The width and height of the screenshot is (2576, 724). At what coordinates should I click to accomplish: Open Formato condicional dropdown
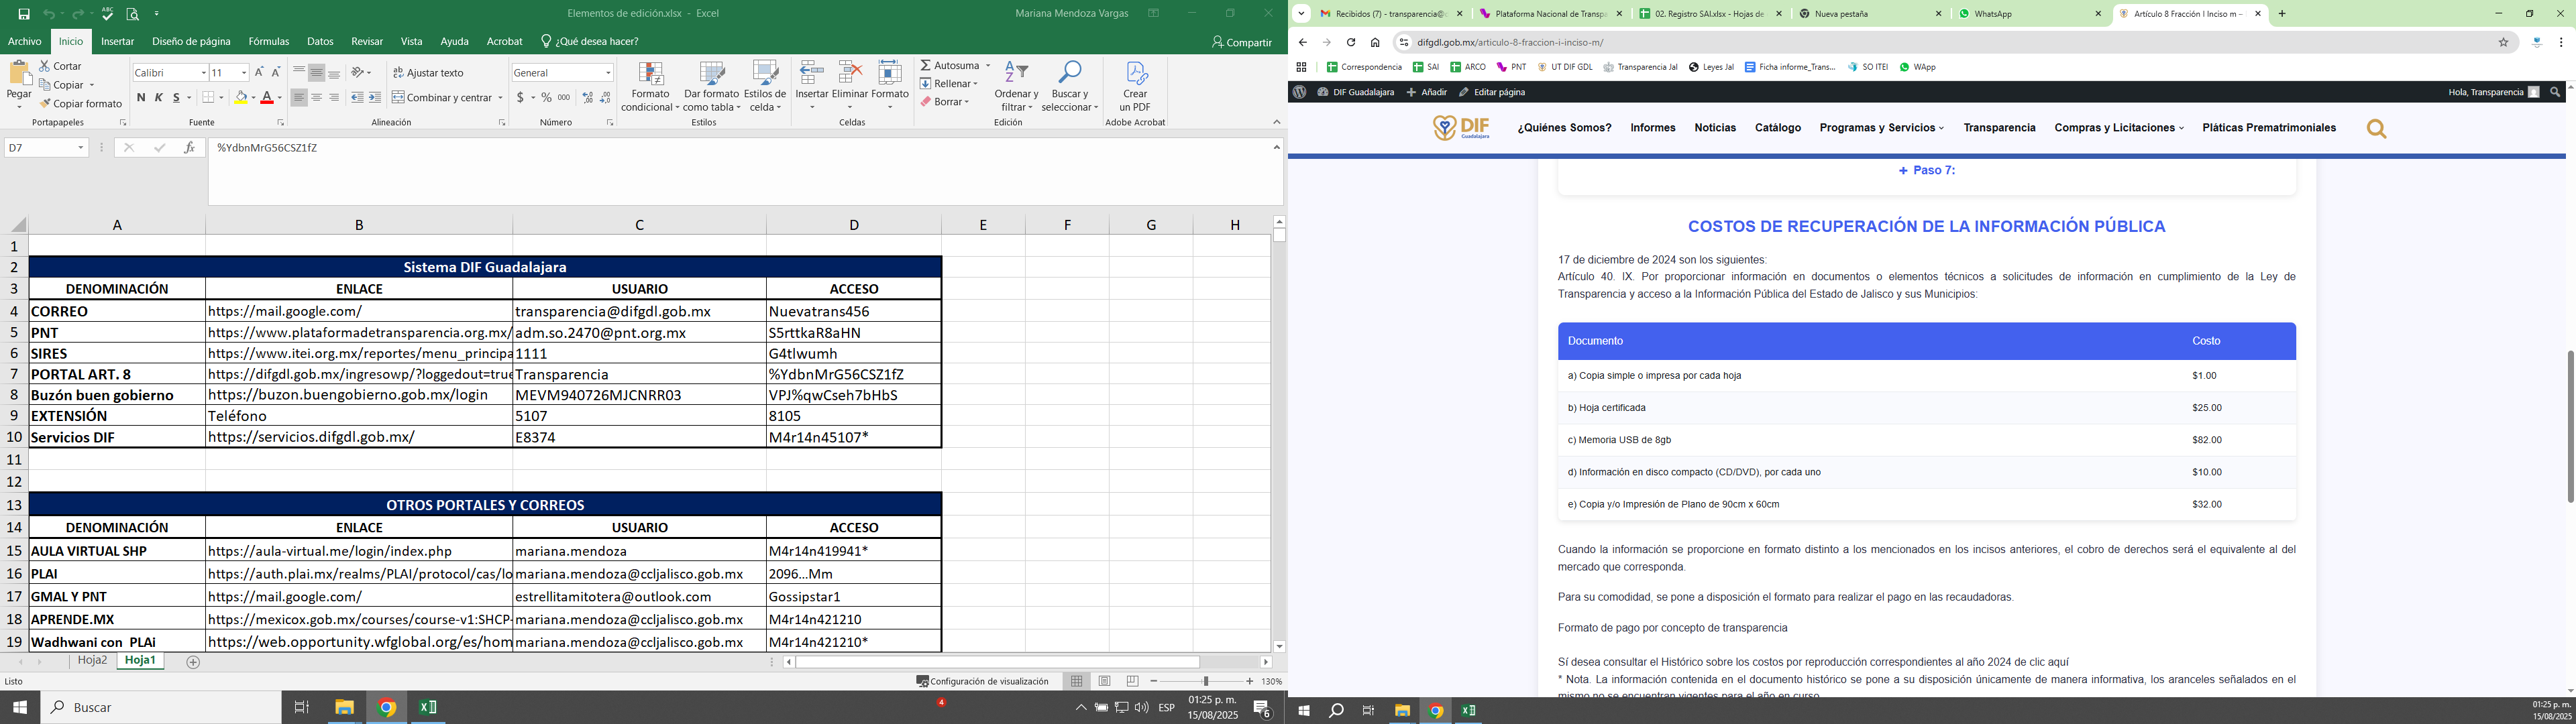tap(650, 87)
